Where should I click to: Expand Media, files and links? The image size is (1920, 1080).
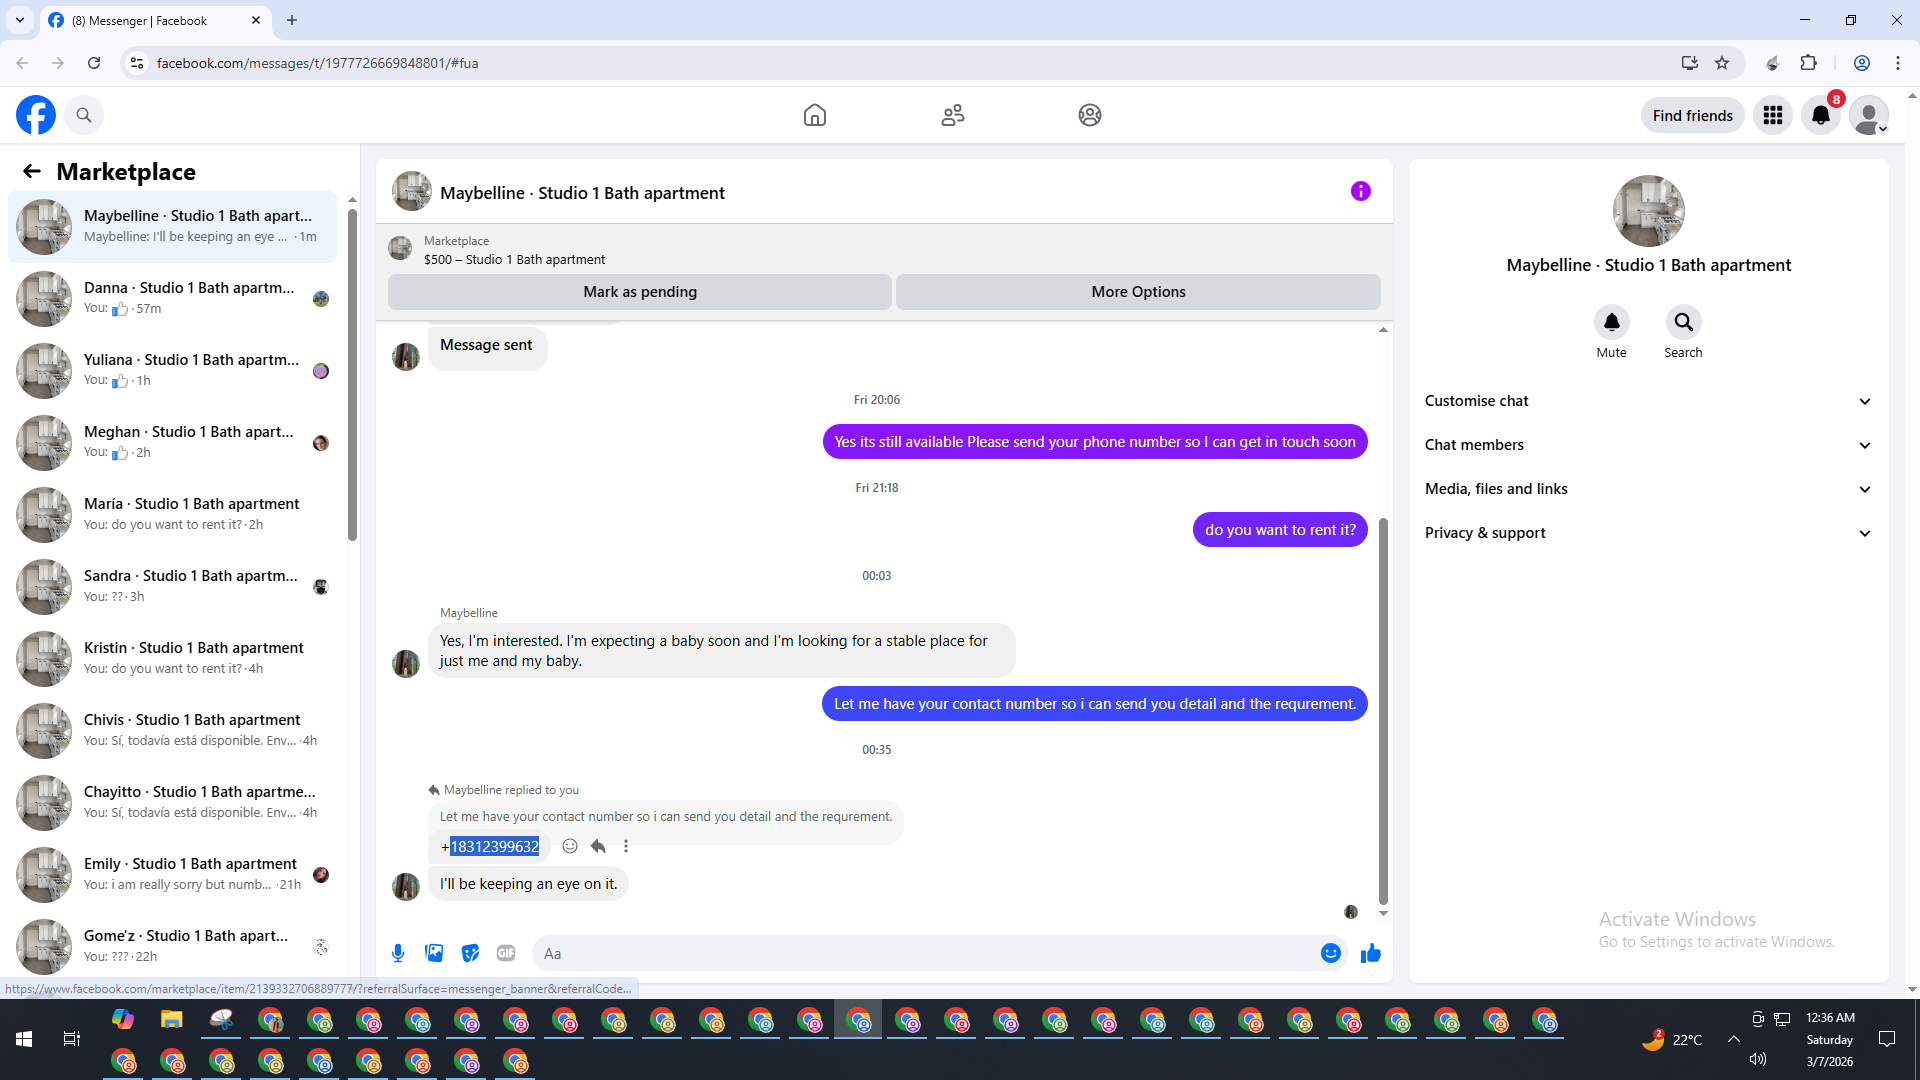(1647, 489)
